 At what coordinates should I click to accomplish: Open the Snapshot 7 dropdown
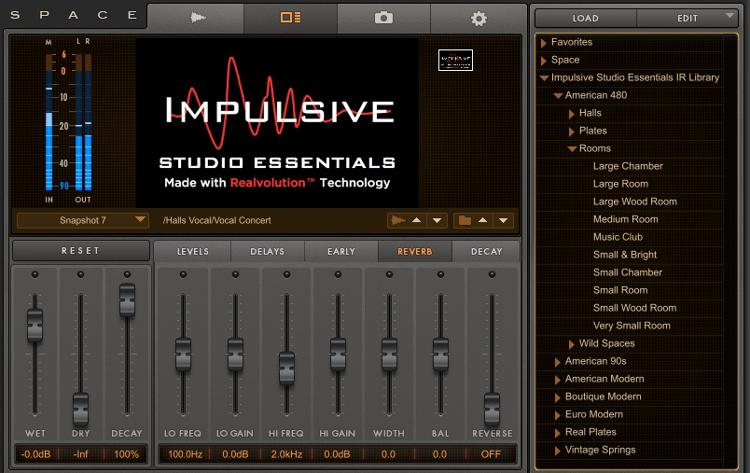[82, 220]
